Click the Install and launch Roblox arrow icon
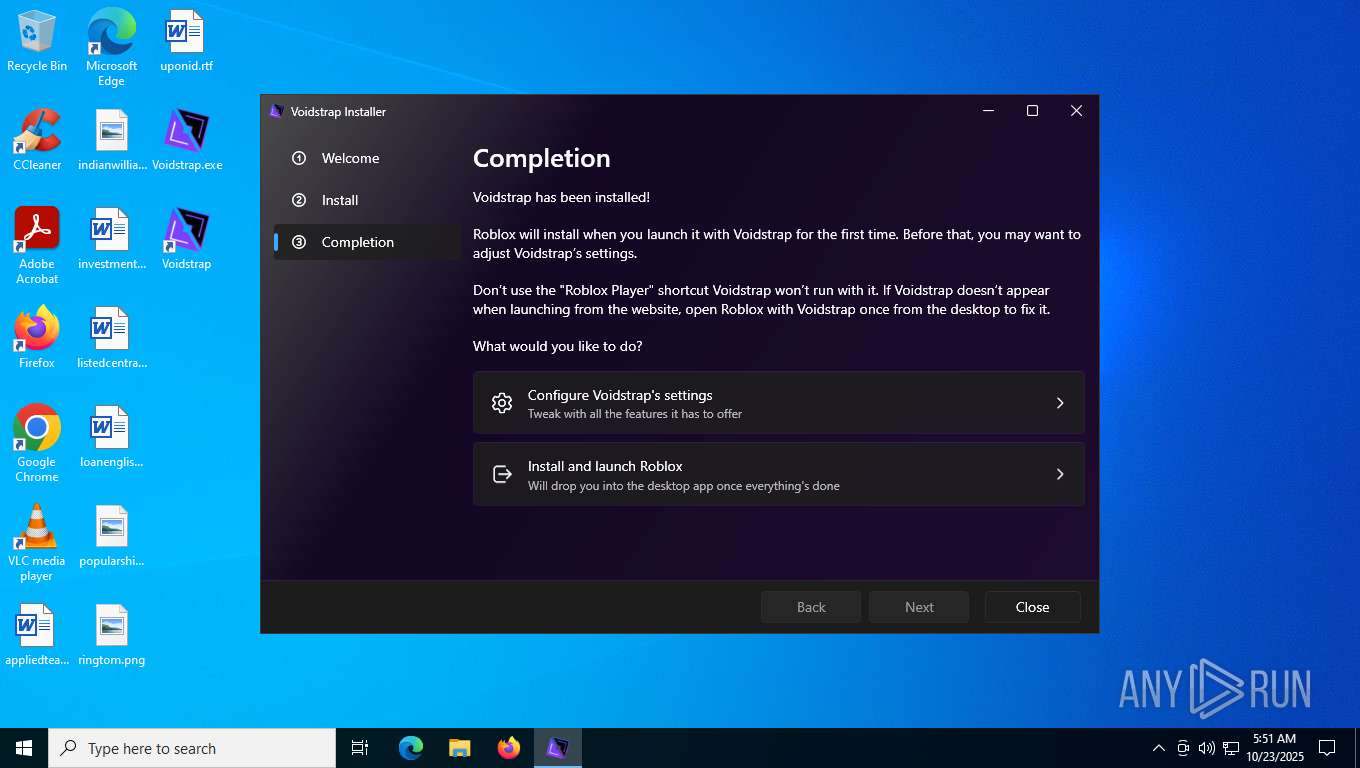 pyautogui.click(x=502, y=474)
